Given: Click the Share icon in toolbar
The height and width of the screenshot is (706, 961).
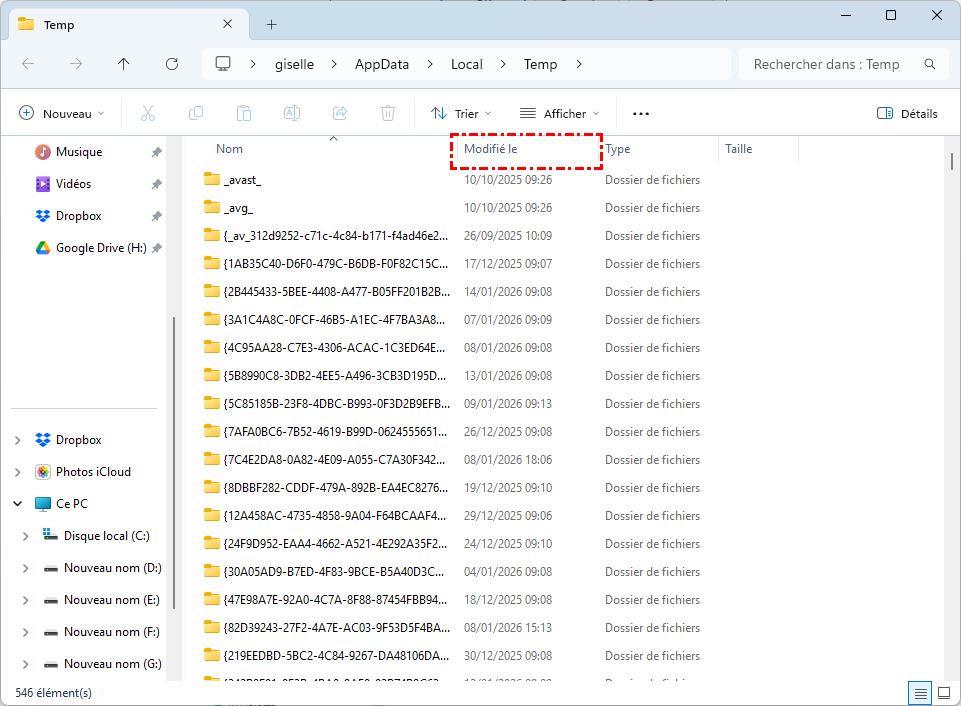Looking at the screenshot, I should tap(340, 114).
